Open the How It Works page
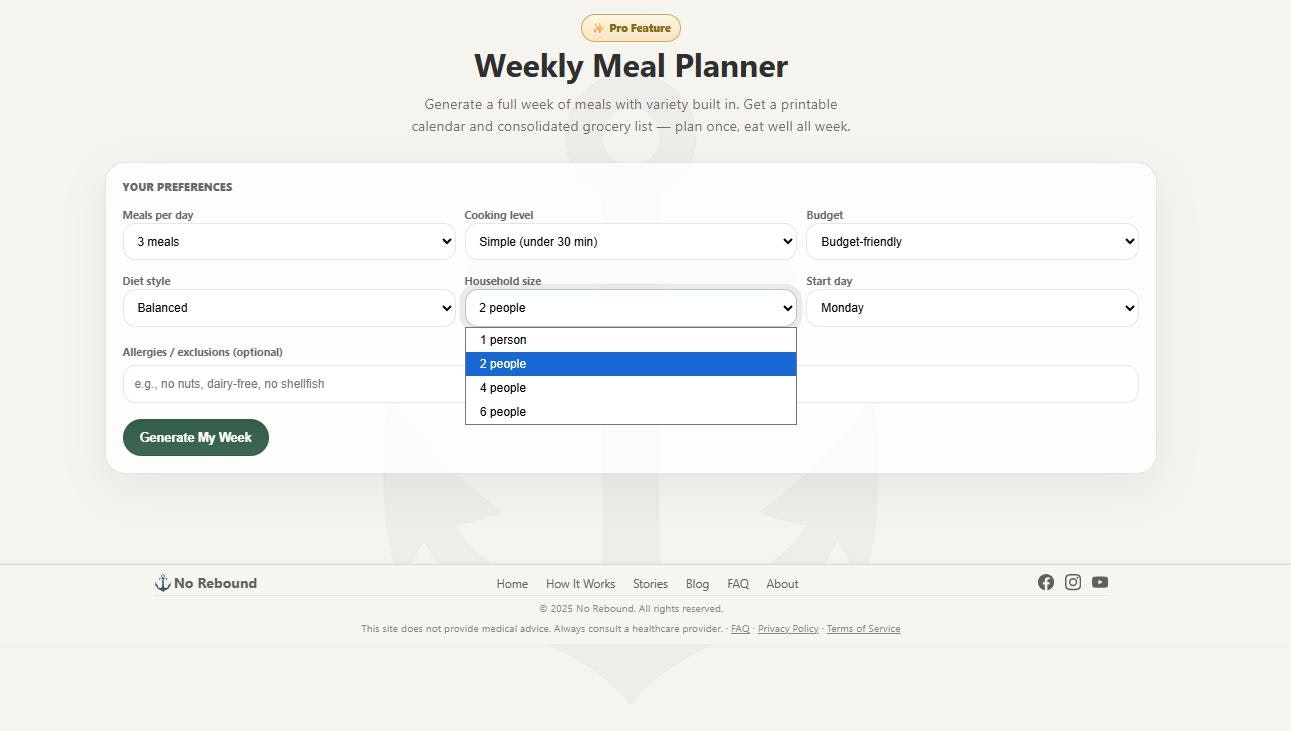The image size is (1291, 731). coord(580,584)
